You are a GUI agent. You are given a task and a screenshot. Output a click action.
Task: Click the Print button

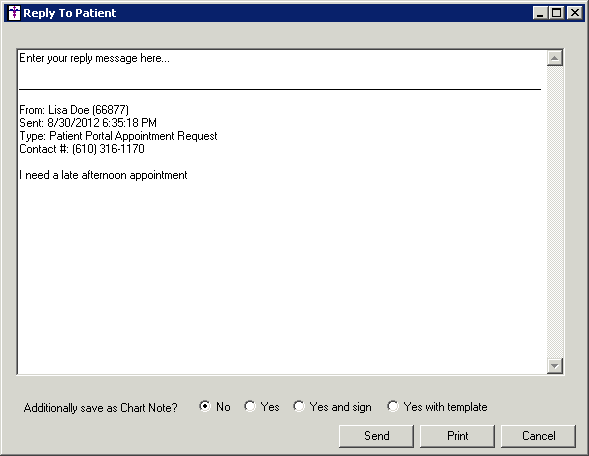458,436
